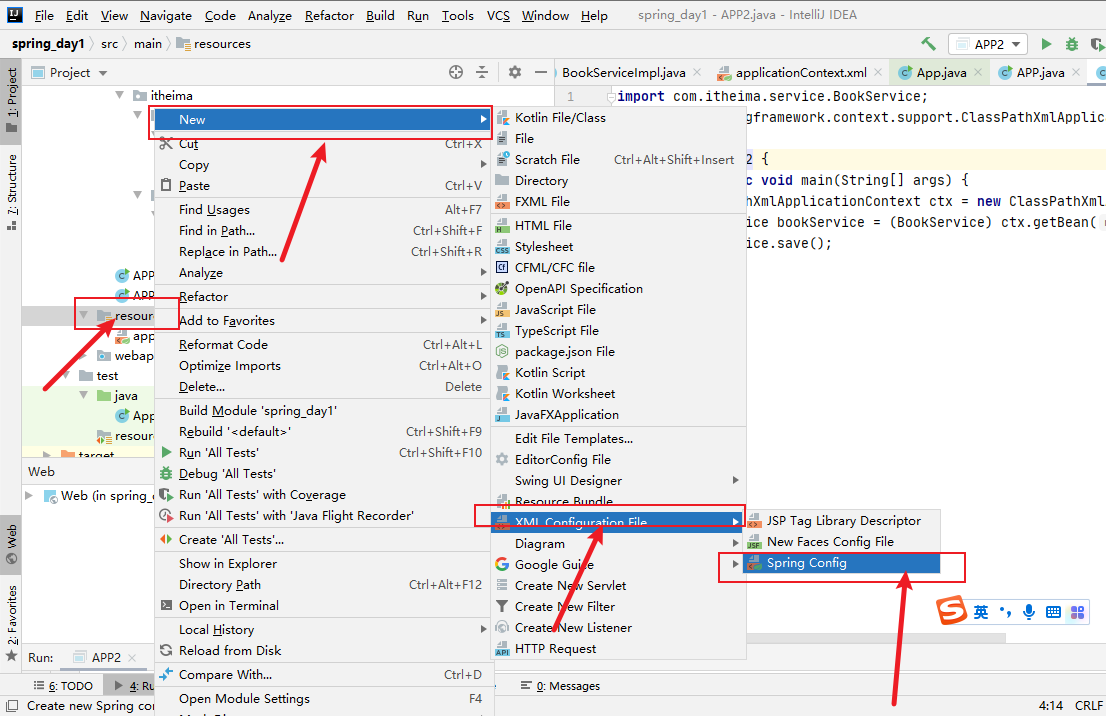Click the Sogou microphone voice input icon
The width and height of the screenshot is (1106, 716).
tap(1028, 612)
